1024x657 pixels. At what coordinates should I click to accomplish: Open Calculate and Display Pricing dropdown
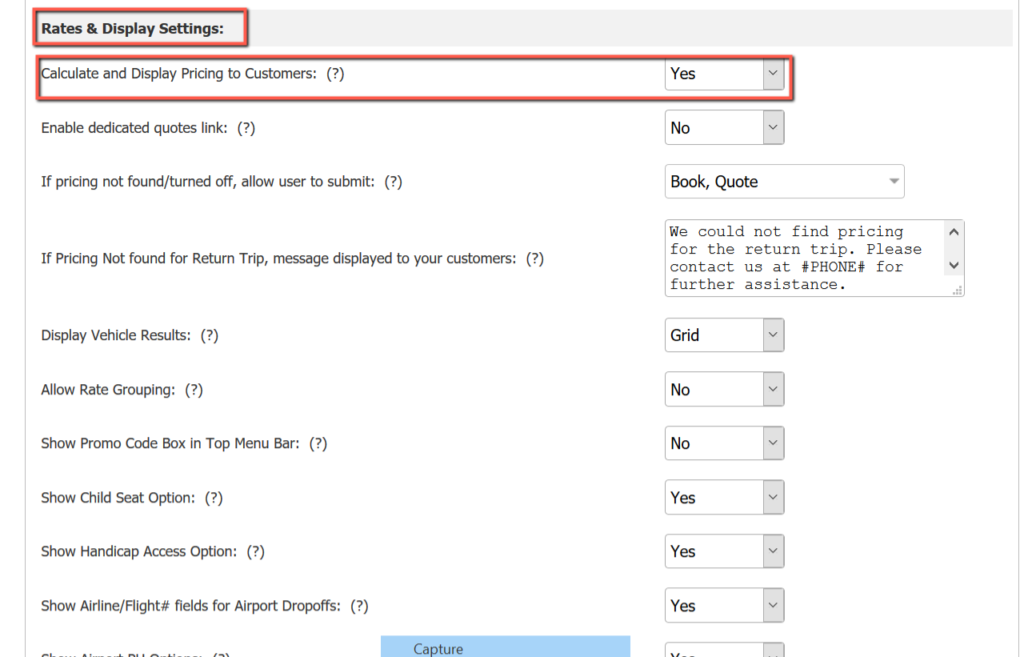724,74
